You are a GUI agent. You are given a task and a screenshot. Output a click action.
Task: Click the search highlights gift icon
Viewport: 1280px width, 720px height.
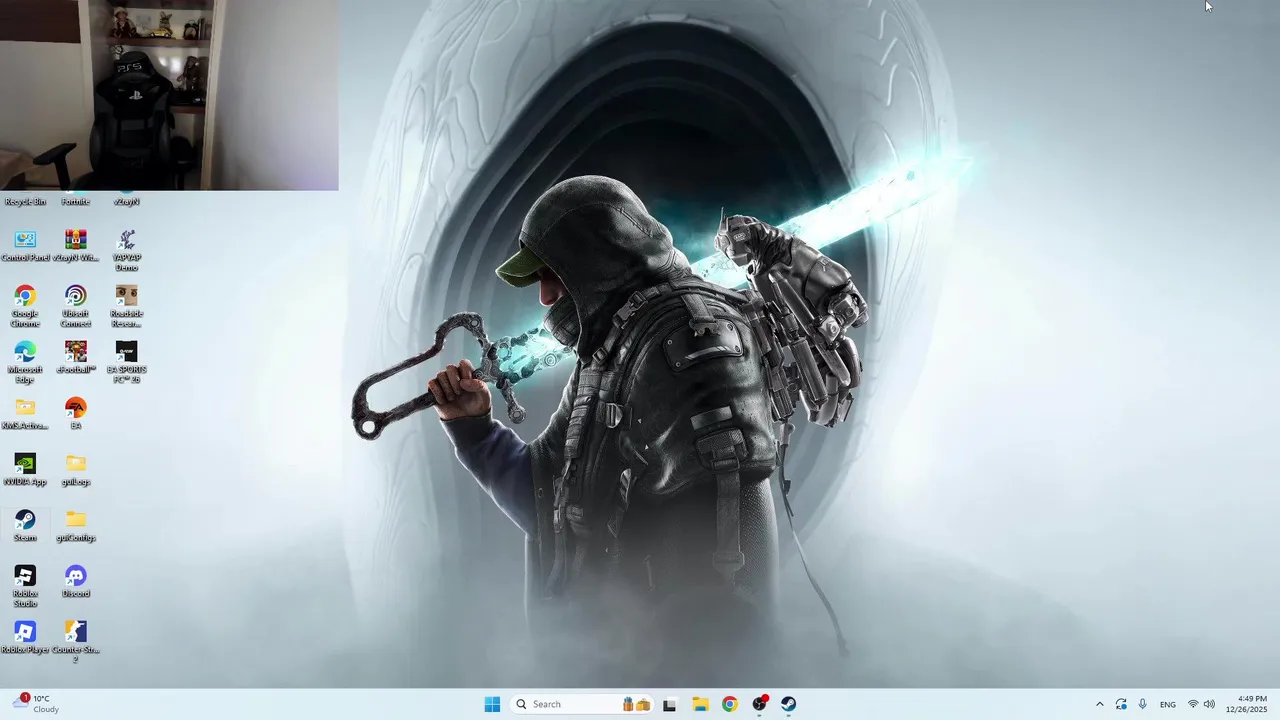tap(636, 704)
